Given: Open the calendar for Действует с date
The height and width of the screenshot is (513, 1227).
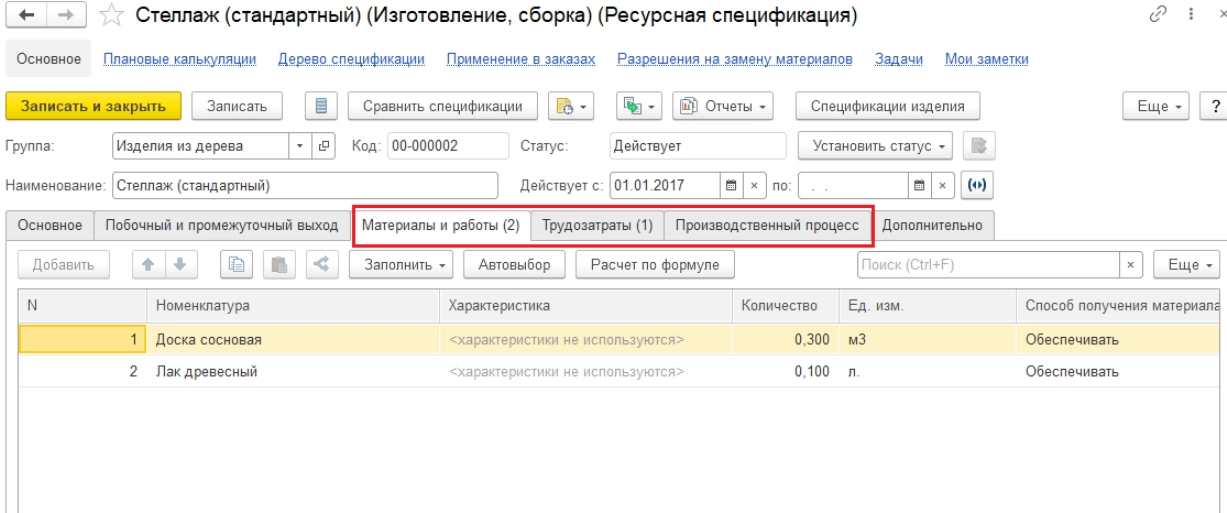Looking at the screenshot, I should point(730,185).
